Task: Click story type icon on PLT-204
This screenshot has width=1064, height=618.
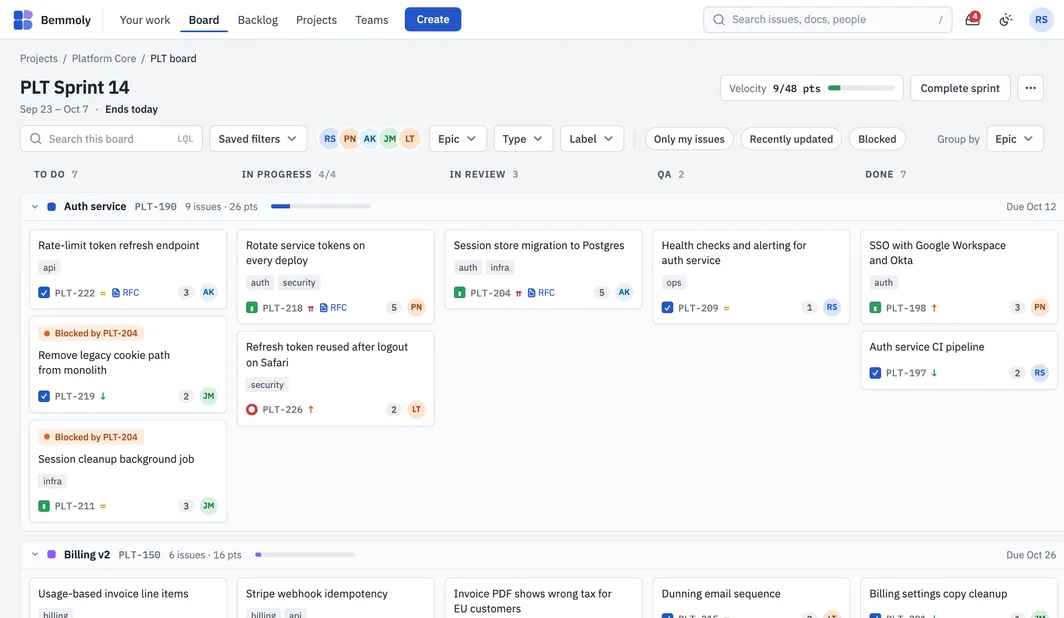Action: (459, 293)
